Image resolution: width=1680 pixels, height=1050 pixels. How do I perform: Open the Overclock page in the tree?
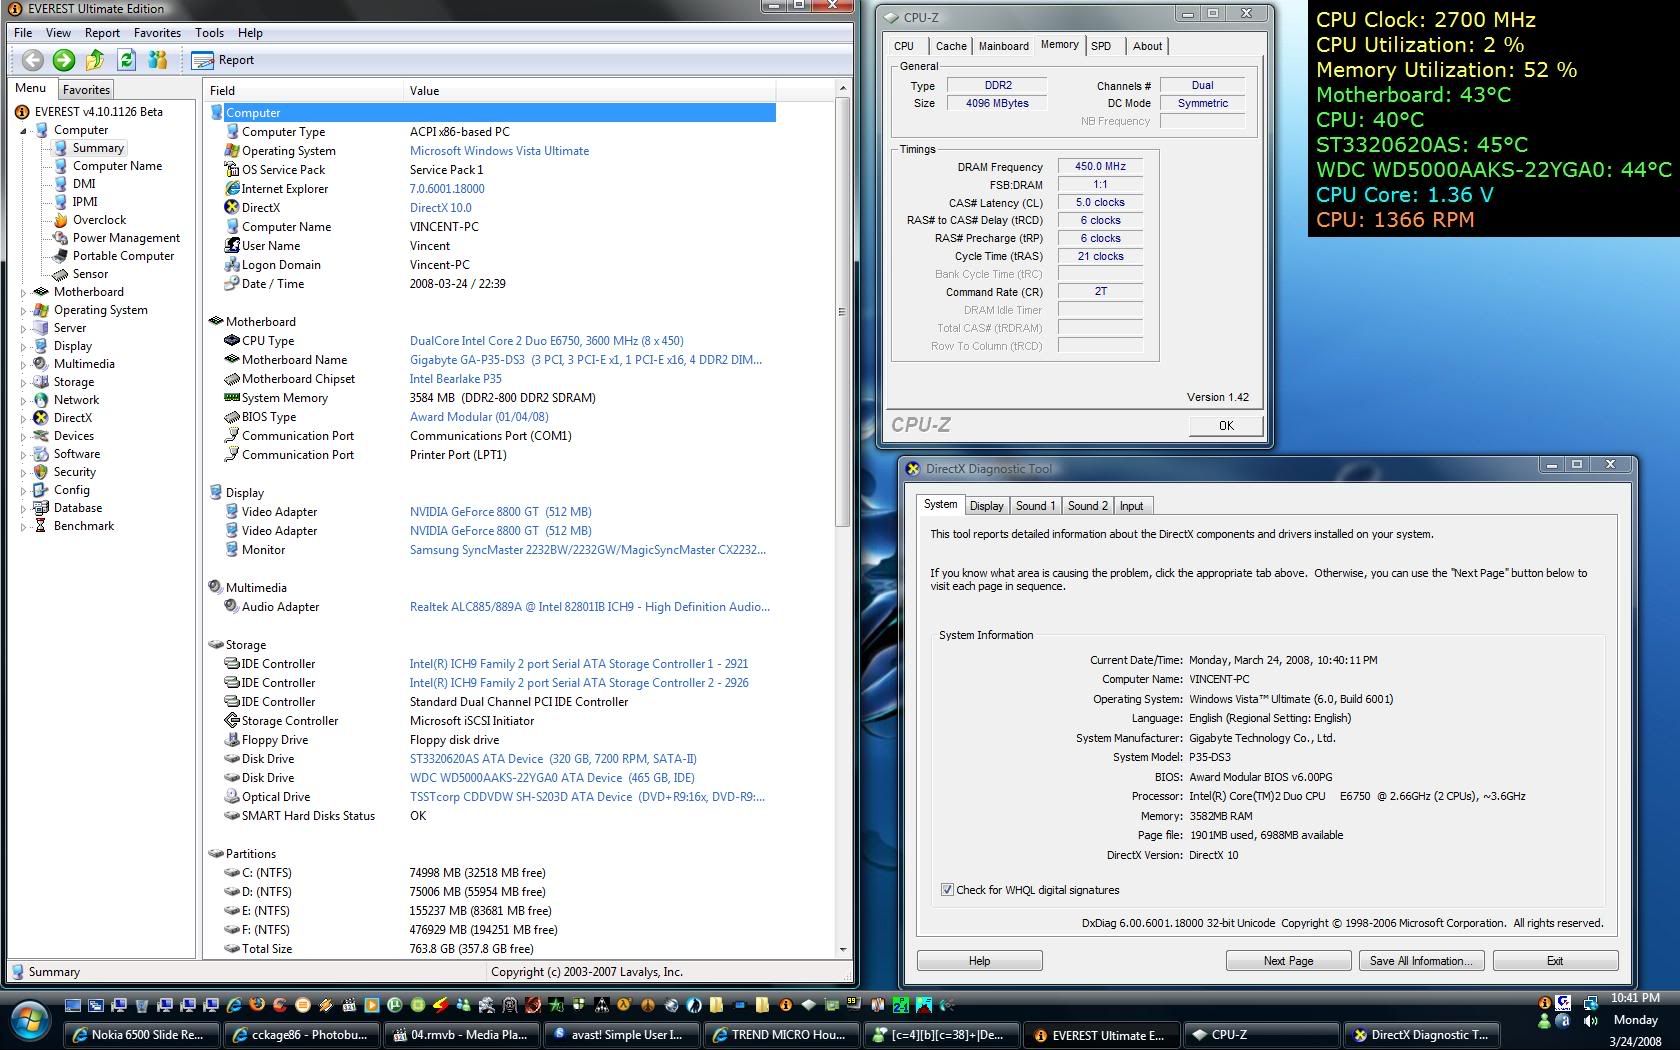99,220
